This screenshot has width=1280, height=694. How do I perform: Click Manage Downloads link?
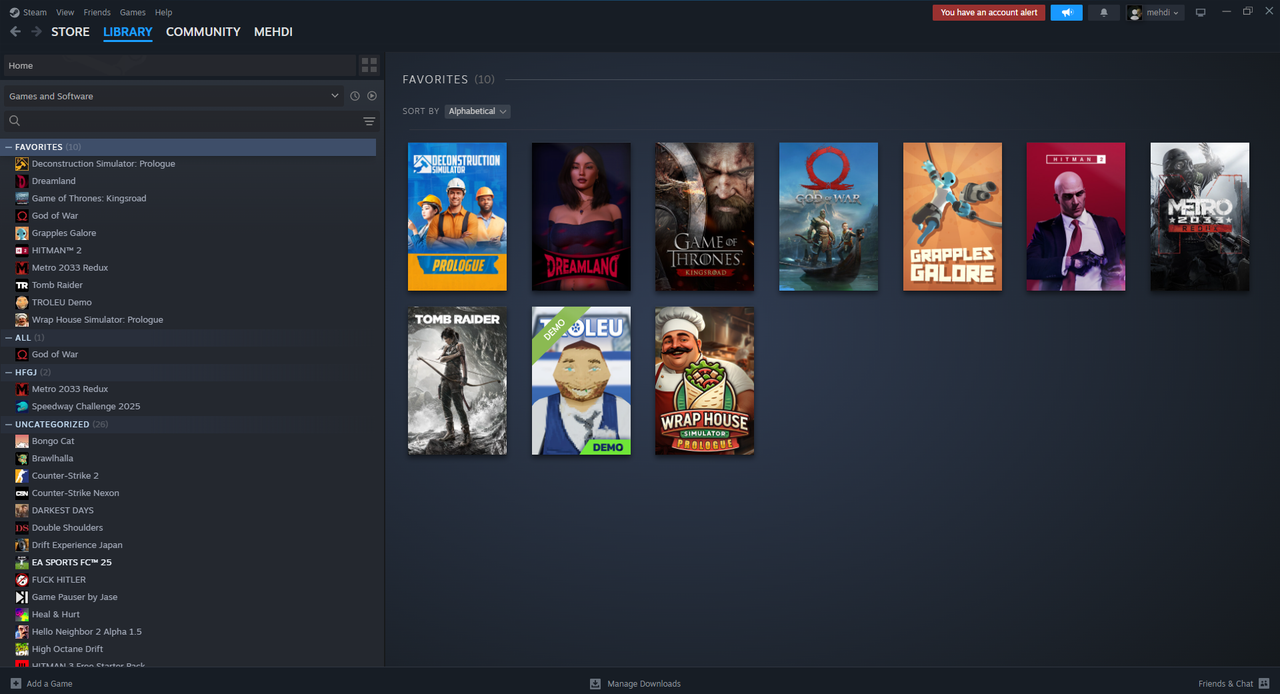click(644, 684)
